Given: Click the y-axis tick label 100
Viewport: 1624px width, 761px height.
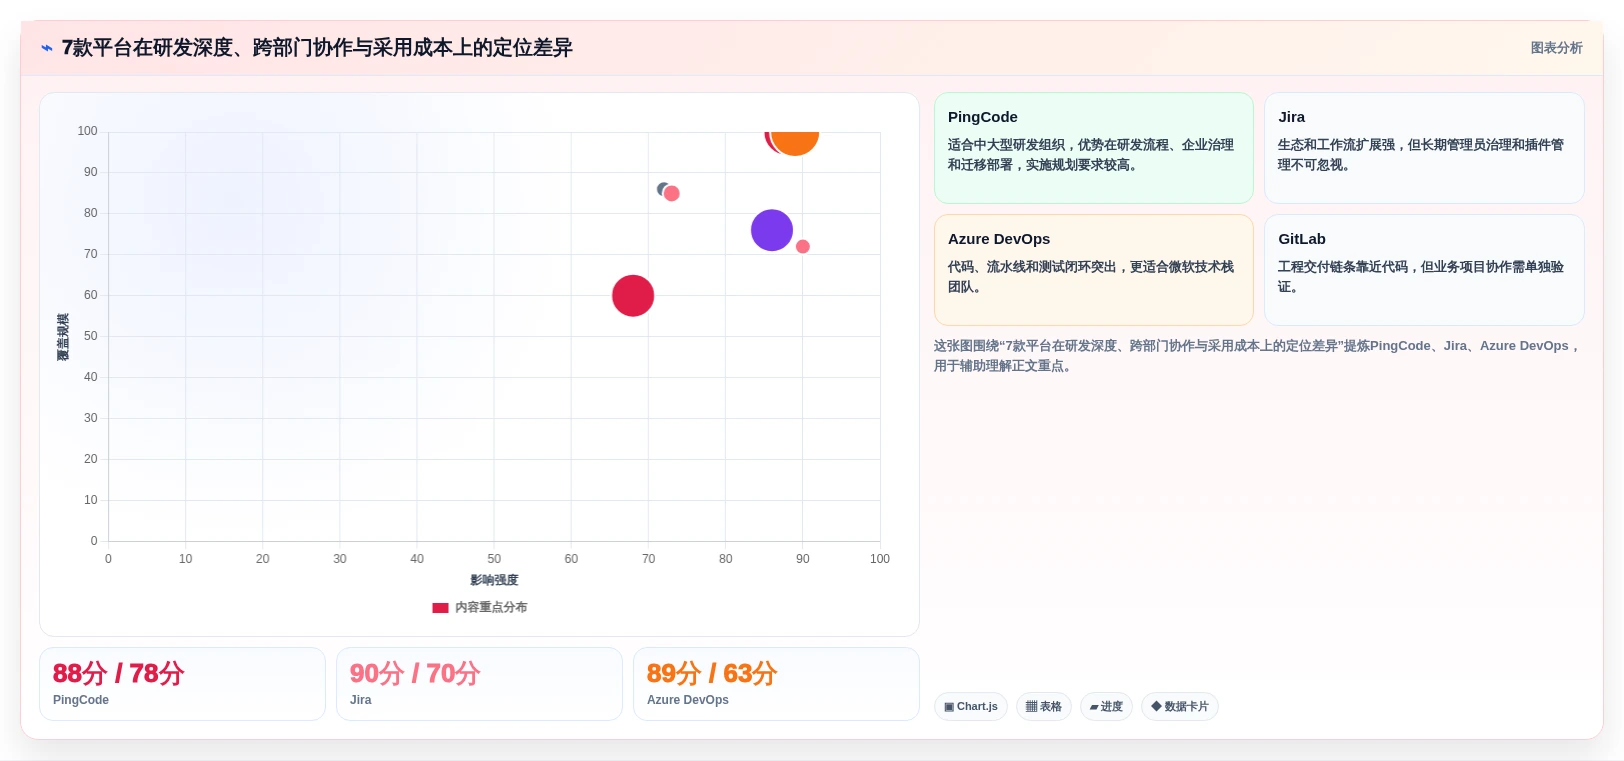Looking at the screenshot, I should click(x=88, y=131).
